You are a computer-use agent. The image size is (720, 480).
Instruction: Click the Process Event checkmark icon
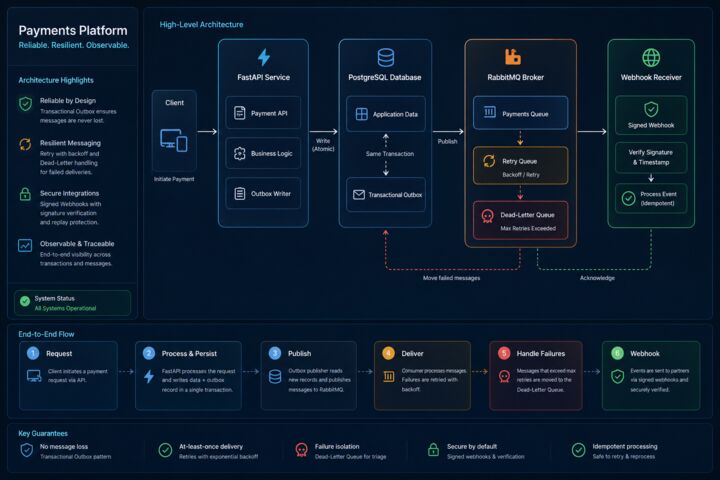(x=629, y=198)
